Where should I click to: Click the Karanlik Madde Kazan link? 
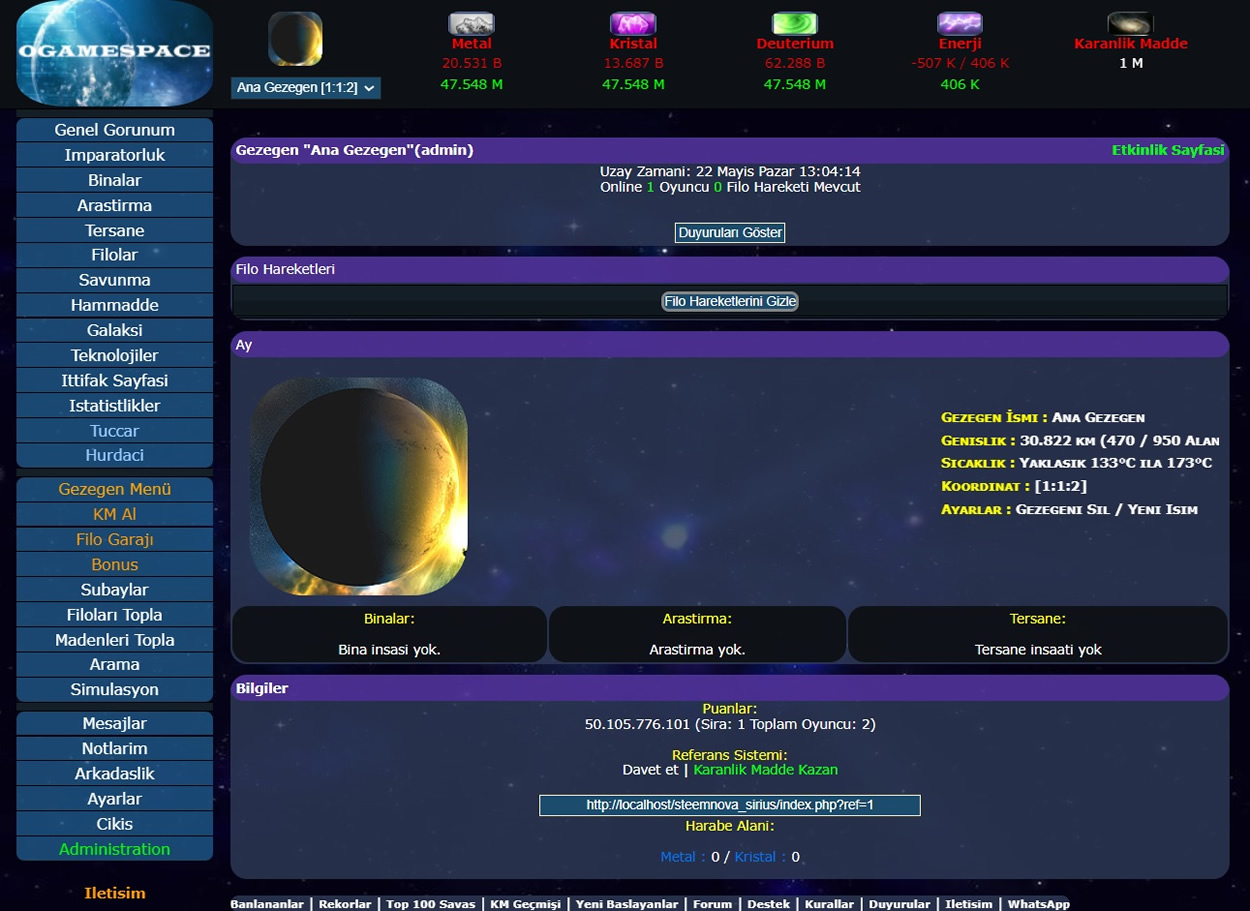coord(765,770)
